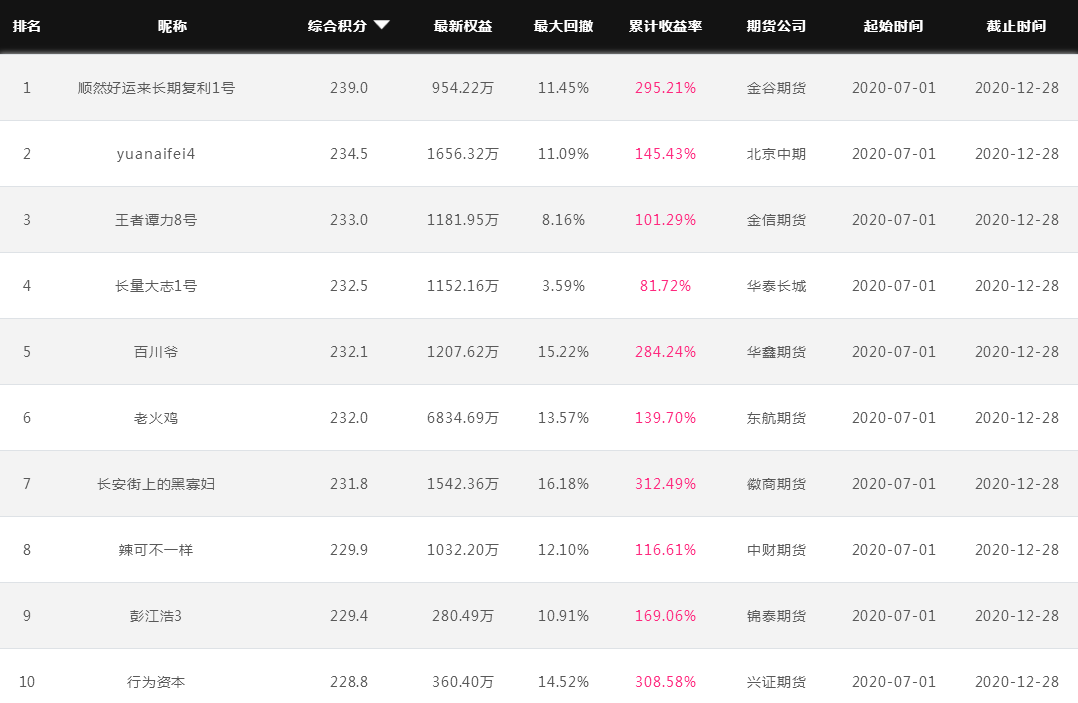Click the 辣可不一样 nickname
1078x703 pixels.
click(x=156, y=550)
